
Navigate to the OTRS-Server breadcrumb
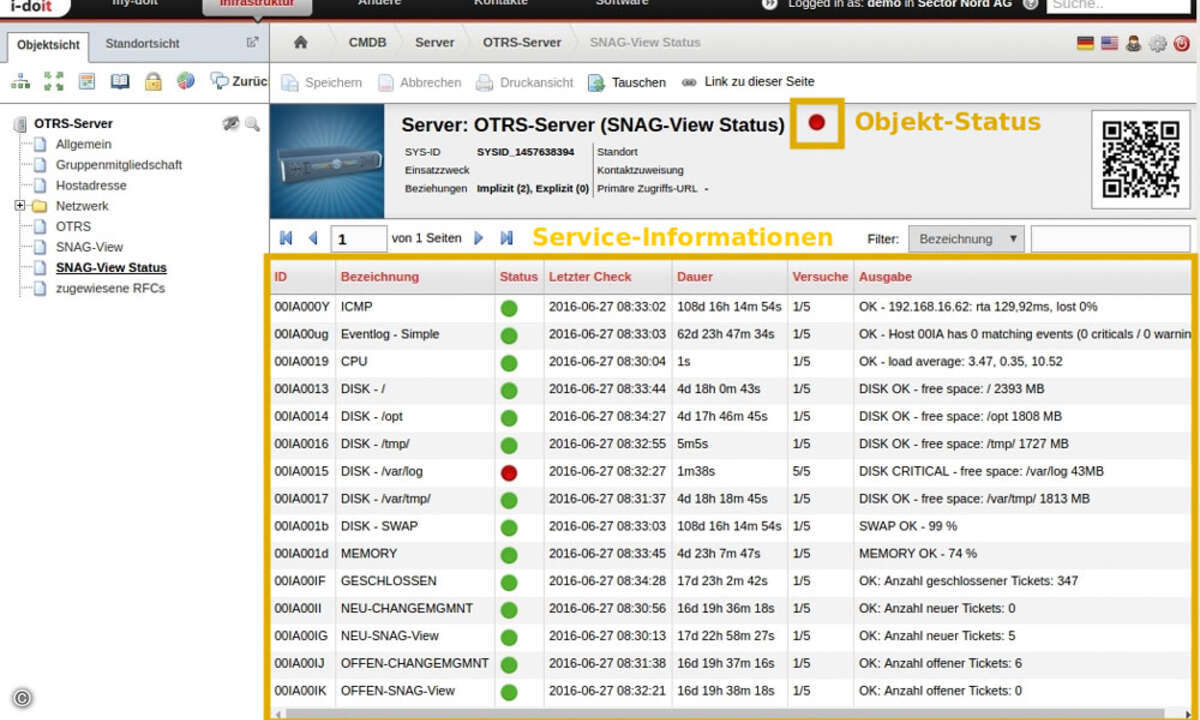522,43
